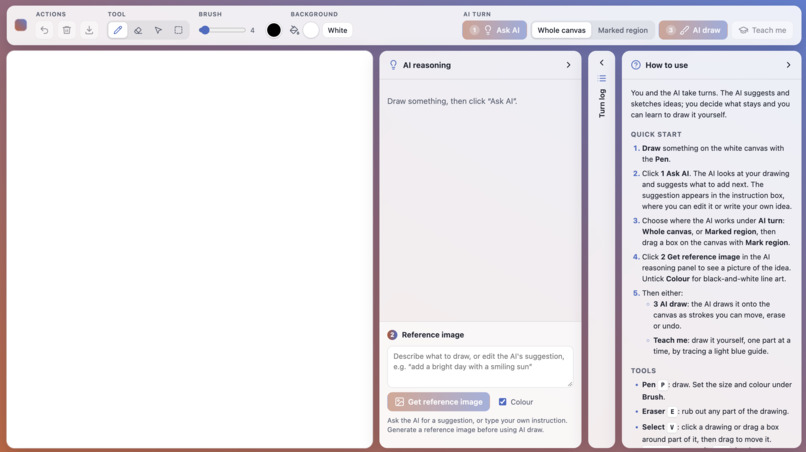Click the AI draw button
The image size is (806, 452).
pyautogui.click(x=693, y=30)
